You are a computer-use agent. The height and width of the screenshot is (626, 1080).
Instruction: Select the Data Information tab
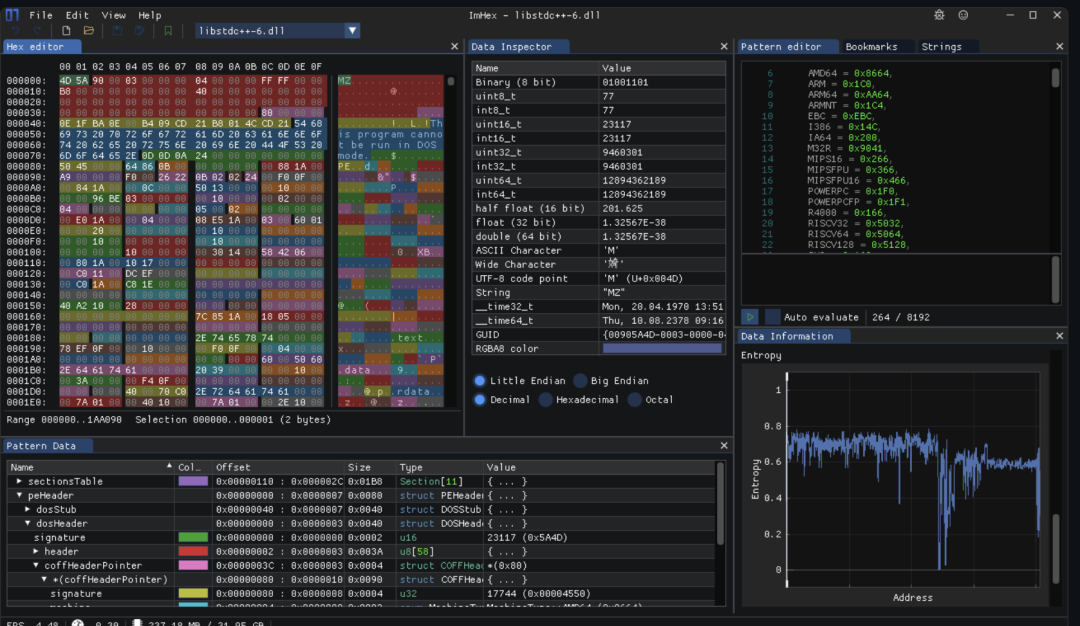tap(794, 336)
